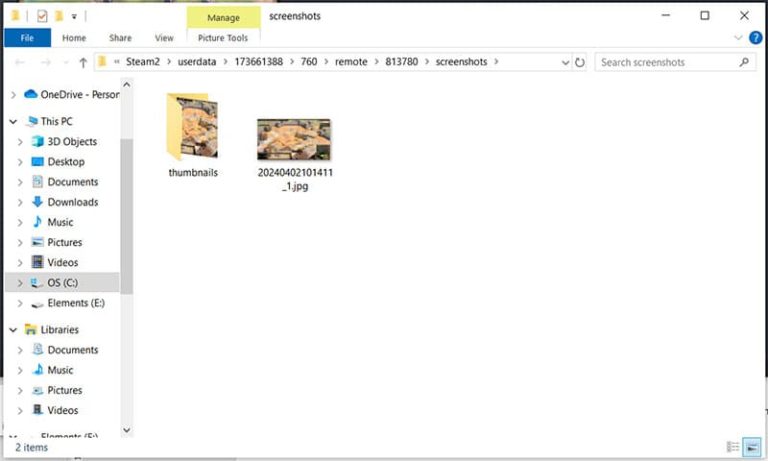This screenshot has height=461, width=768.
Task: Click the Up directory arrow icon
Action: point(83,62)
